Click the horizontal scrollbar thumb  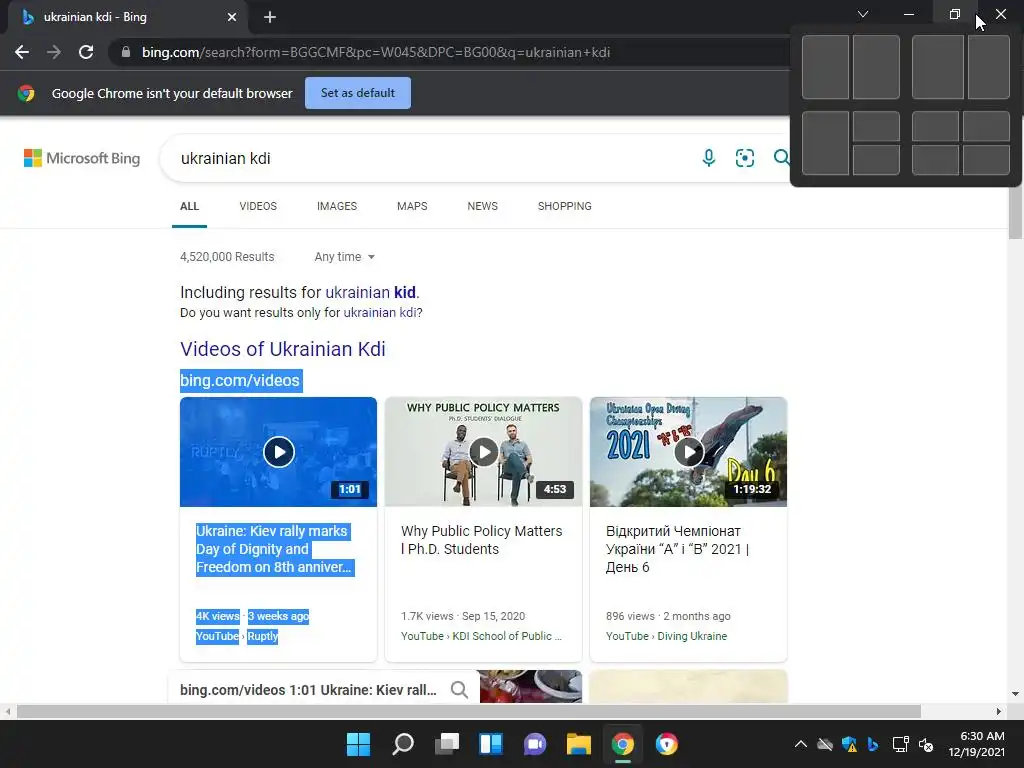(x=468, y=711)
